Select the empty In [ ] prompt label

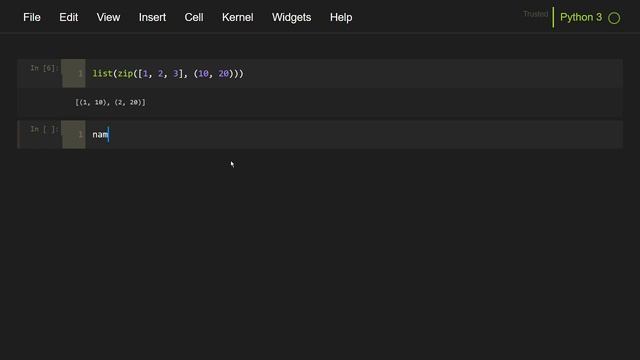click(x=44, y=129)
